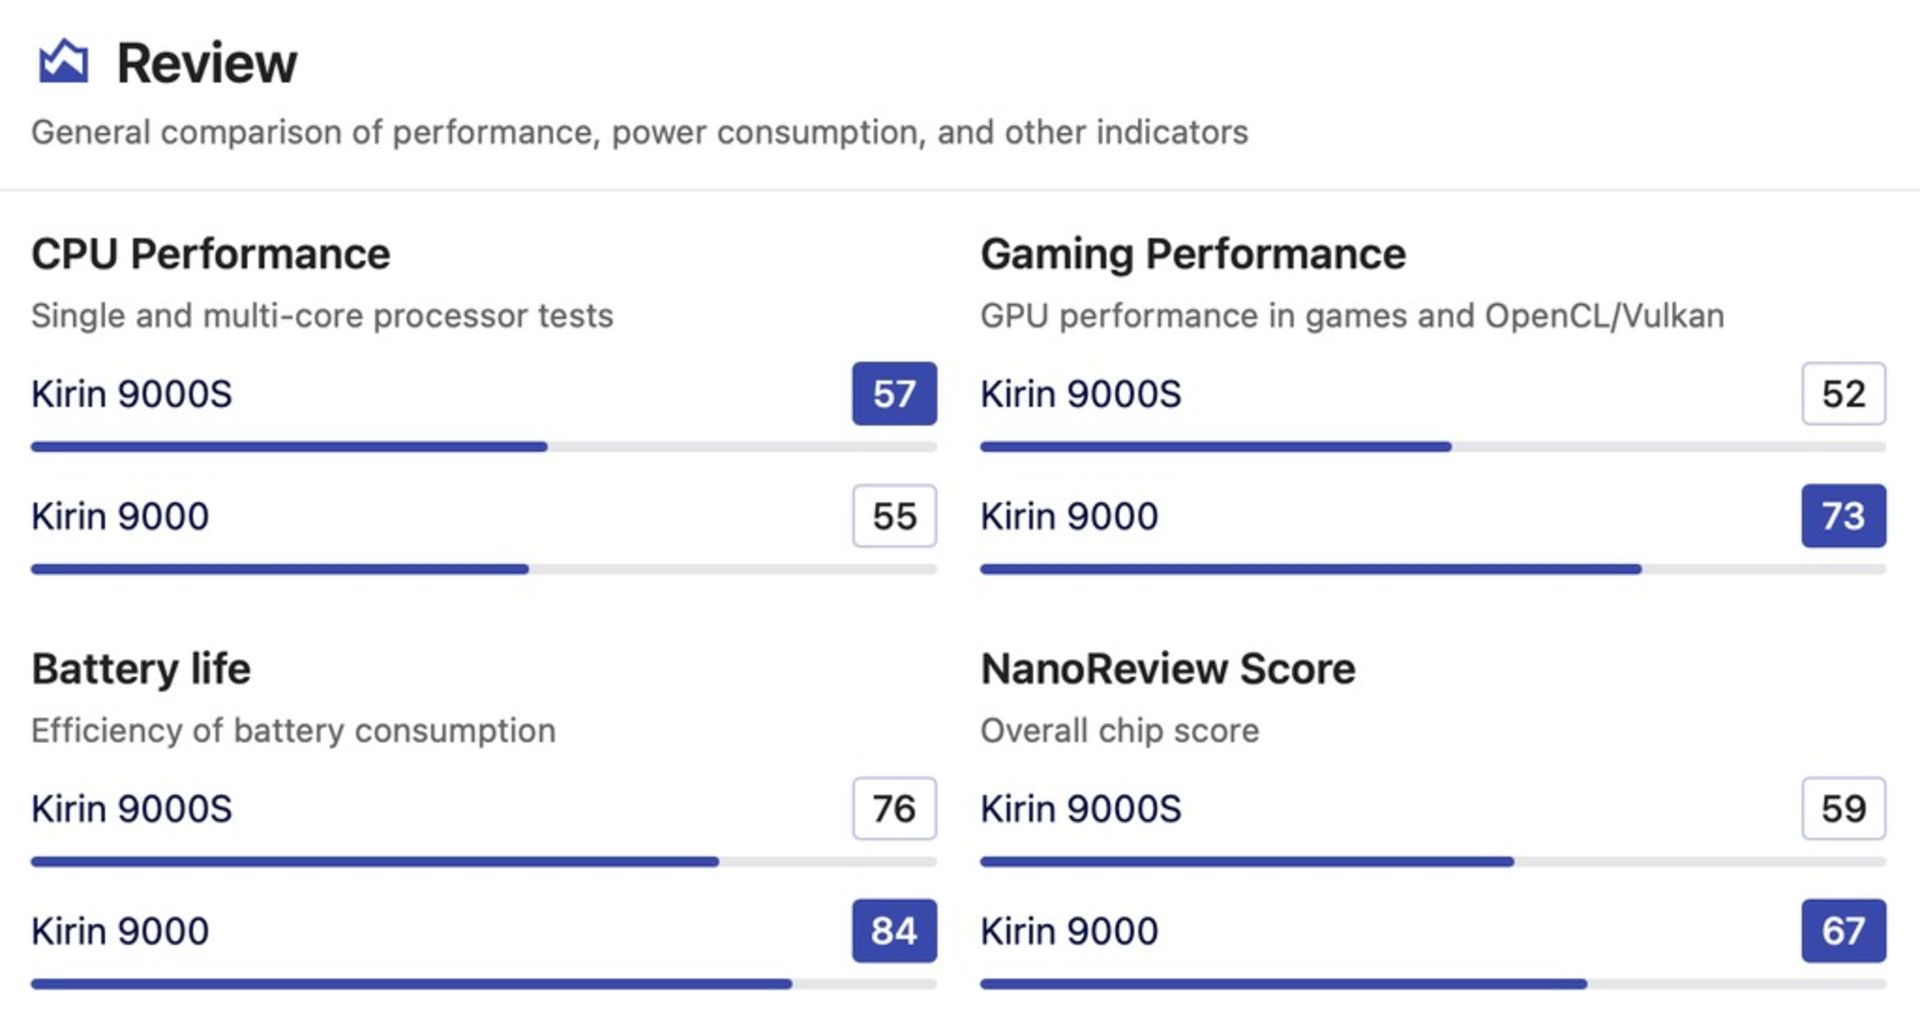Select Kirin 9000S under NanoReview Score
The image size is (1920, 1016).
[1081, 809]
